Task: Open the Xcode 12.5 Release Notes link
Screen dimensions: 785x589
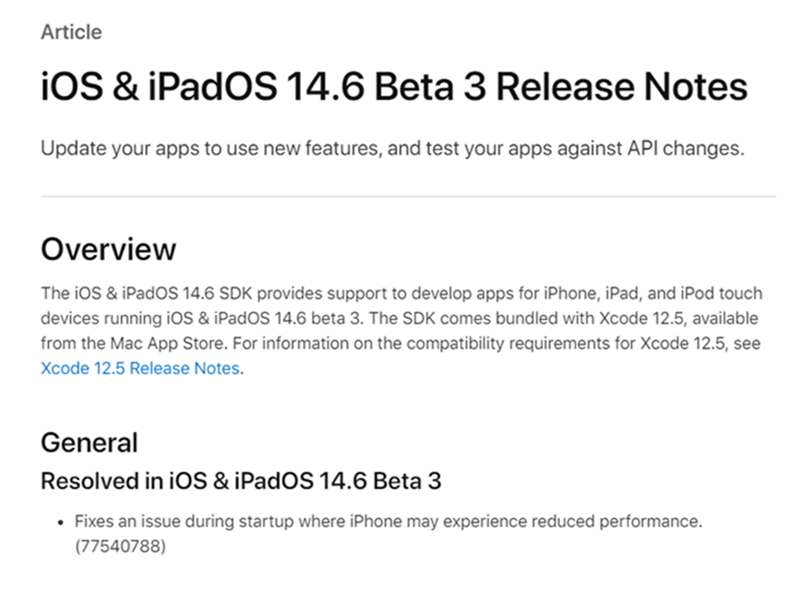Action: coord(140,368)
